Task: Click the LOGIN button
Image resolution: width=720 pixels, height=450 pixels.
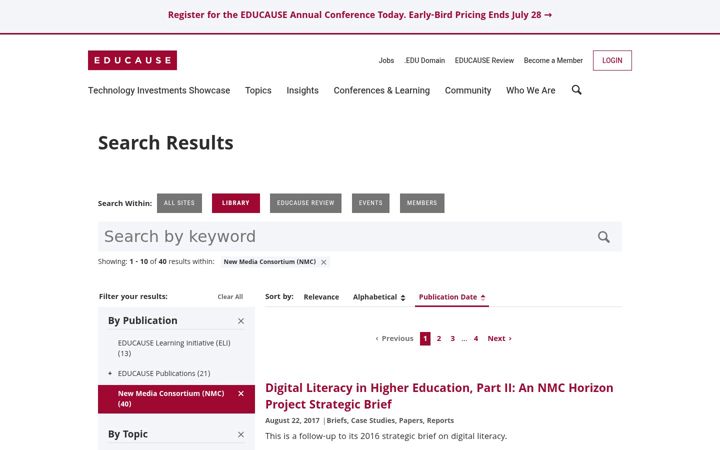Action: coord(612,61)
